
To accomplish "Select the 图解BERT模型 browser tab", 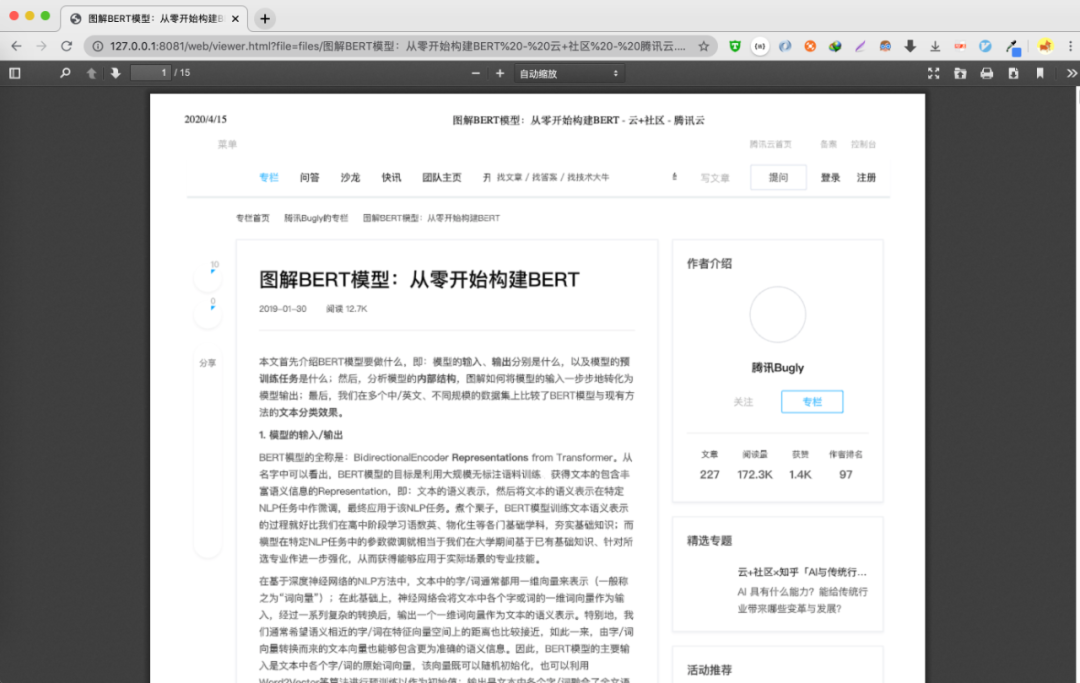I will [x=154, y=19].
